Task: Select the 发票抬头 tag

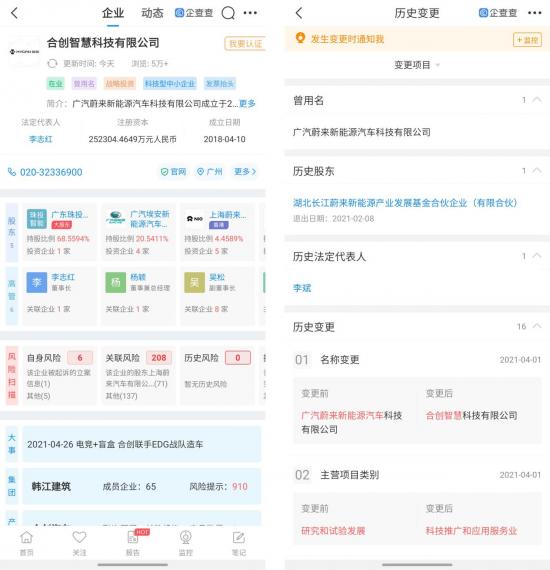Action: [x=220, y=84]
